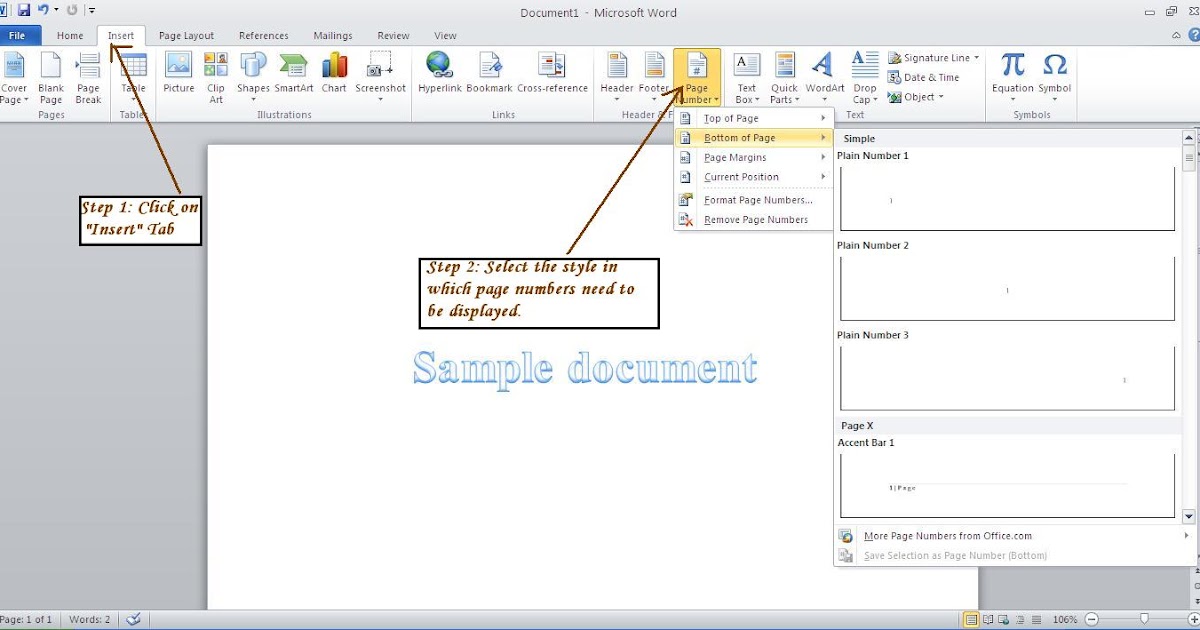Screen dimensions: 1200x630
Task: Select the Plain Number 2 page style
Action: 1005,289
